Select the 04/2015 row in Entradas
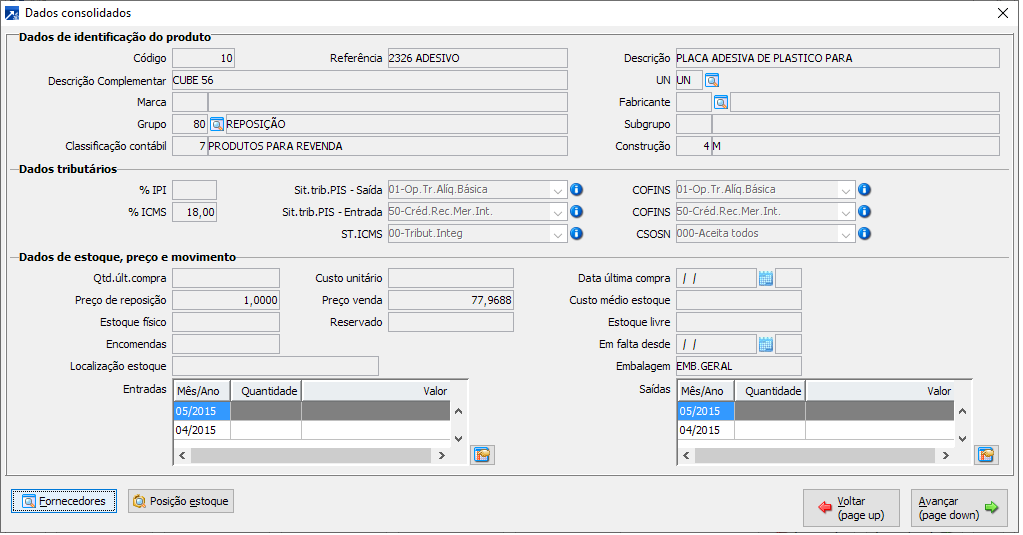The image size is (1023, 535). point(201,430)
